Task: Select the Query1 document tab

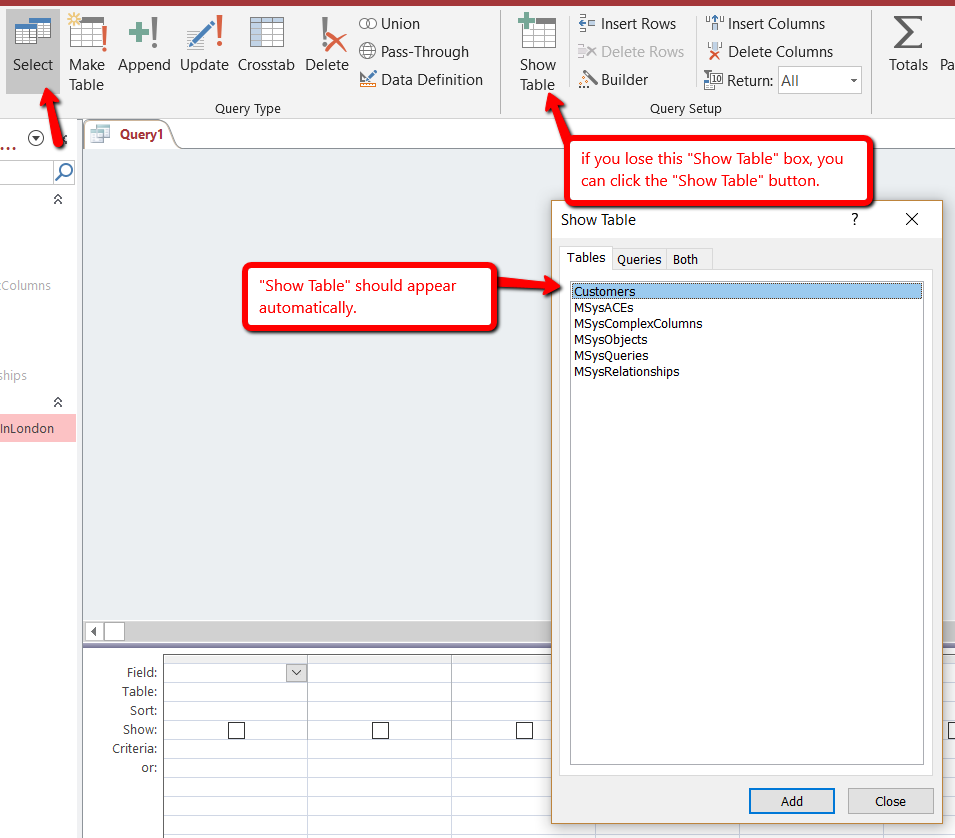Action: point(131,135)
